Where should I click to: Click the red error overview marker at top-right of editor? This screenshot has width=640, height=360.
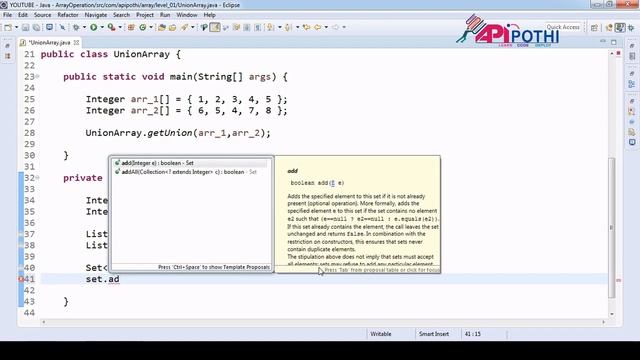tap(618, 53)
